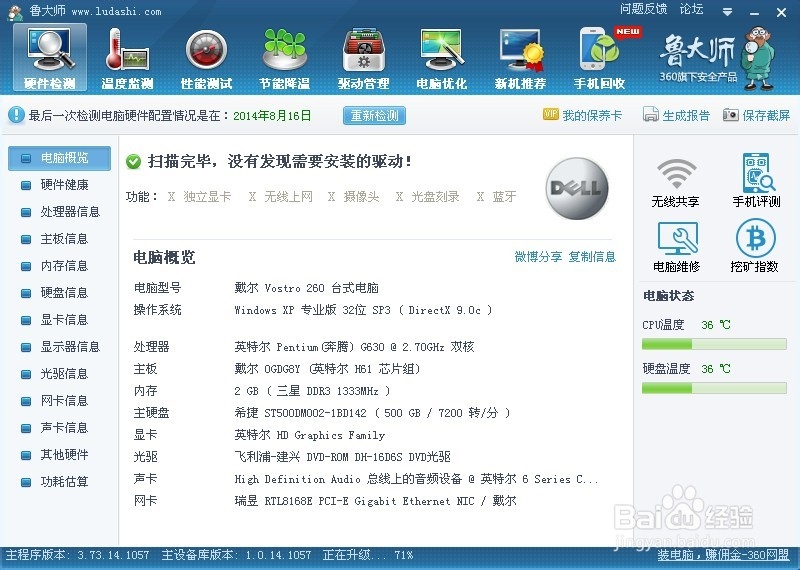Click the High Definition Audio sound card text
The height and width of the screenshot is (570, 800).
pyautogui.click(x=416, y=479)
